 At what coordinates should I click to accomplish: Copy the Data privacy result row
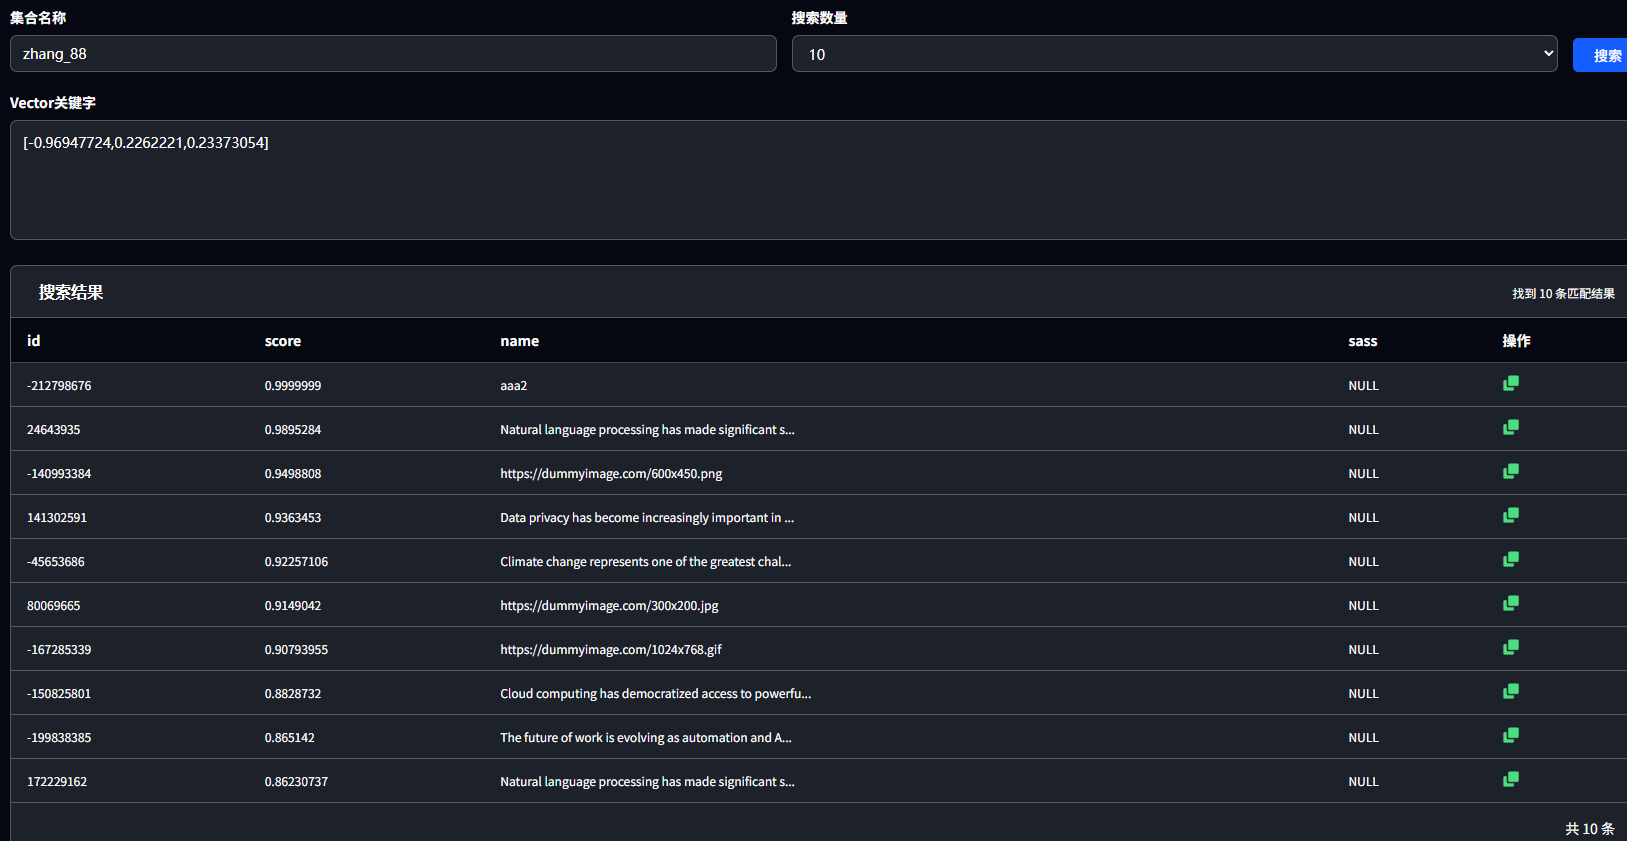[1510, 516]
